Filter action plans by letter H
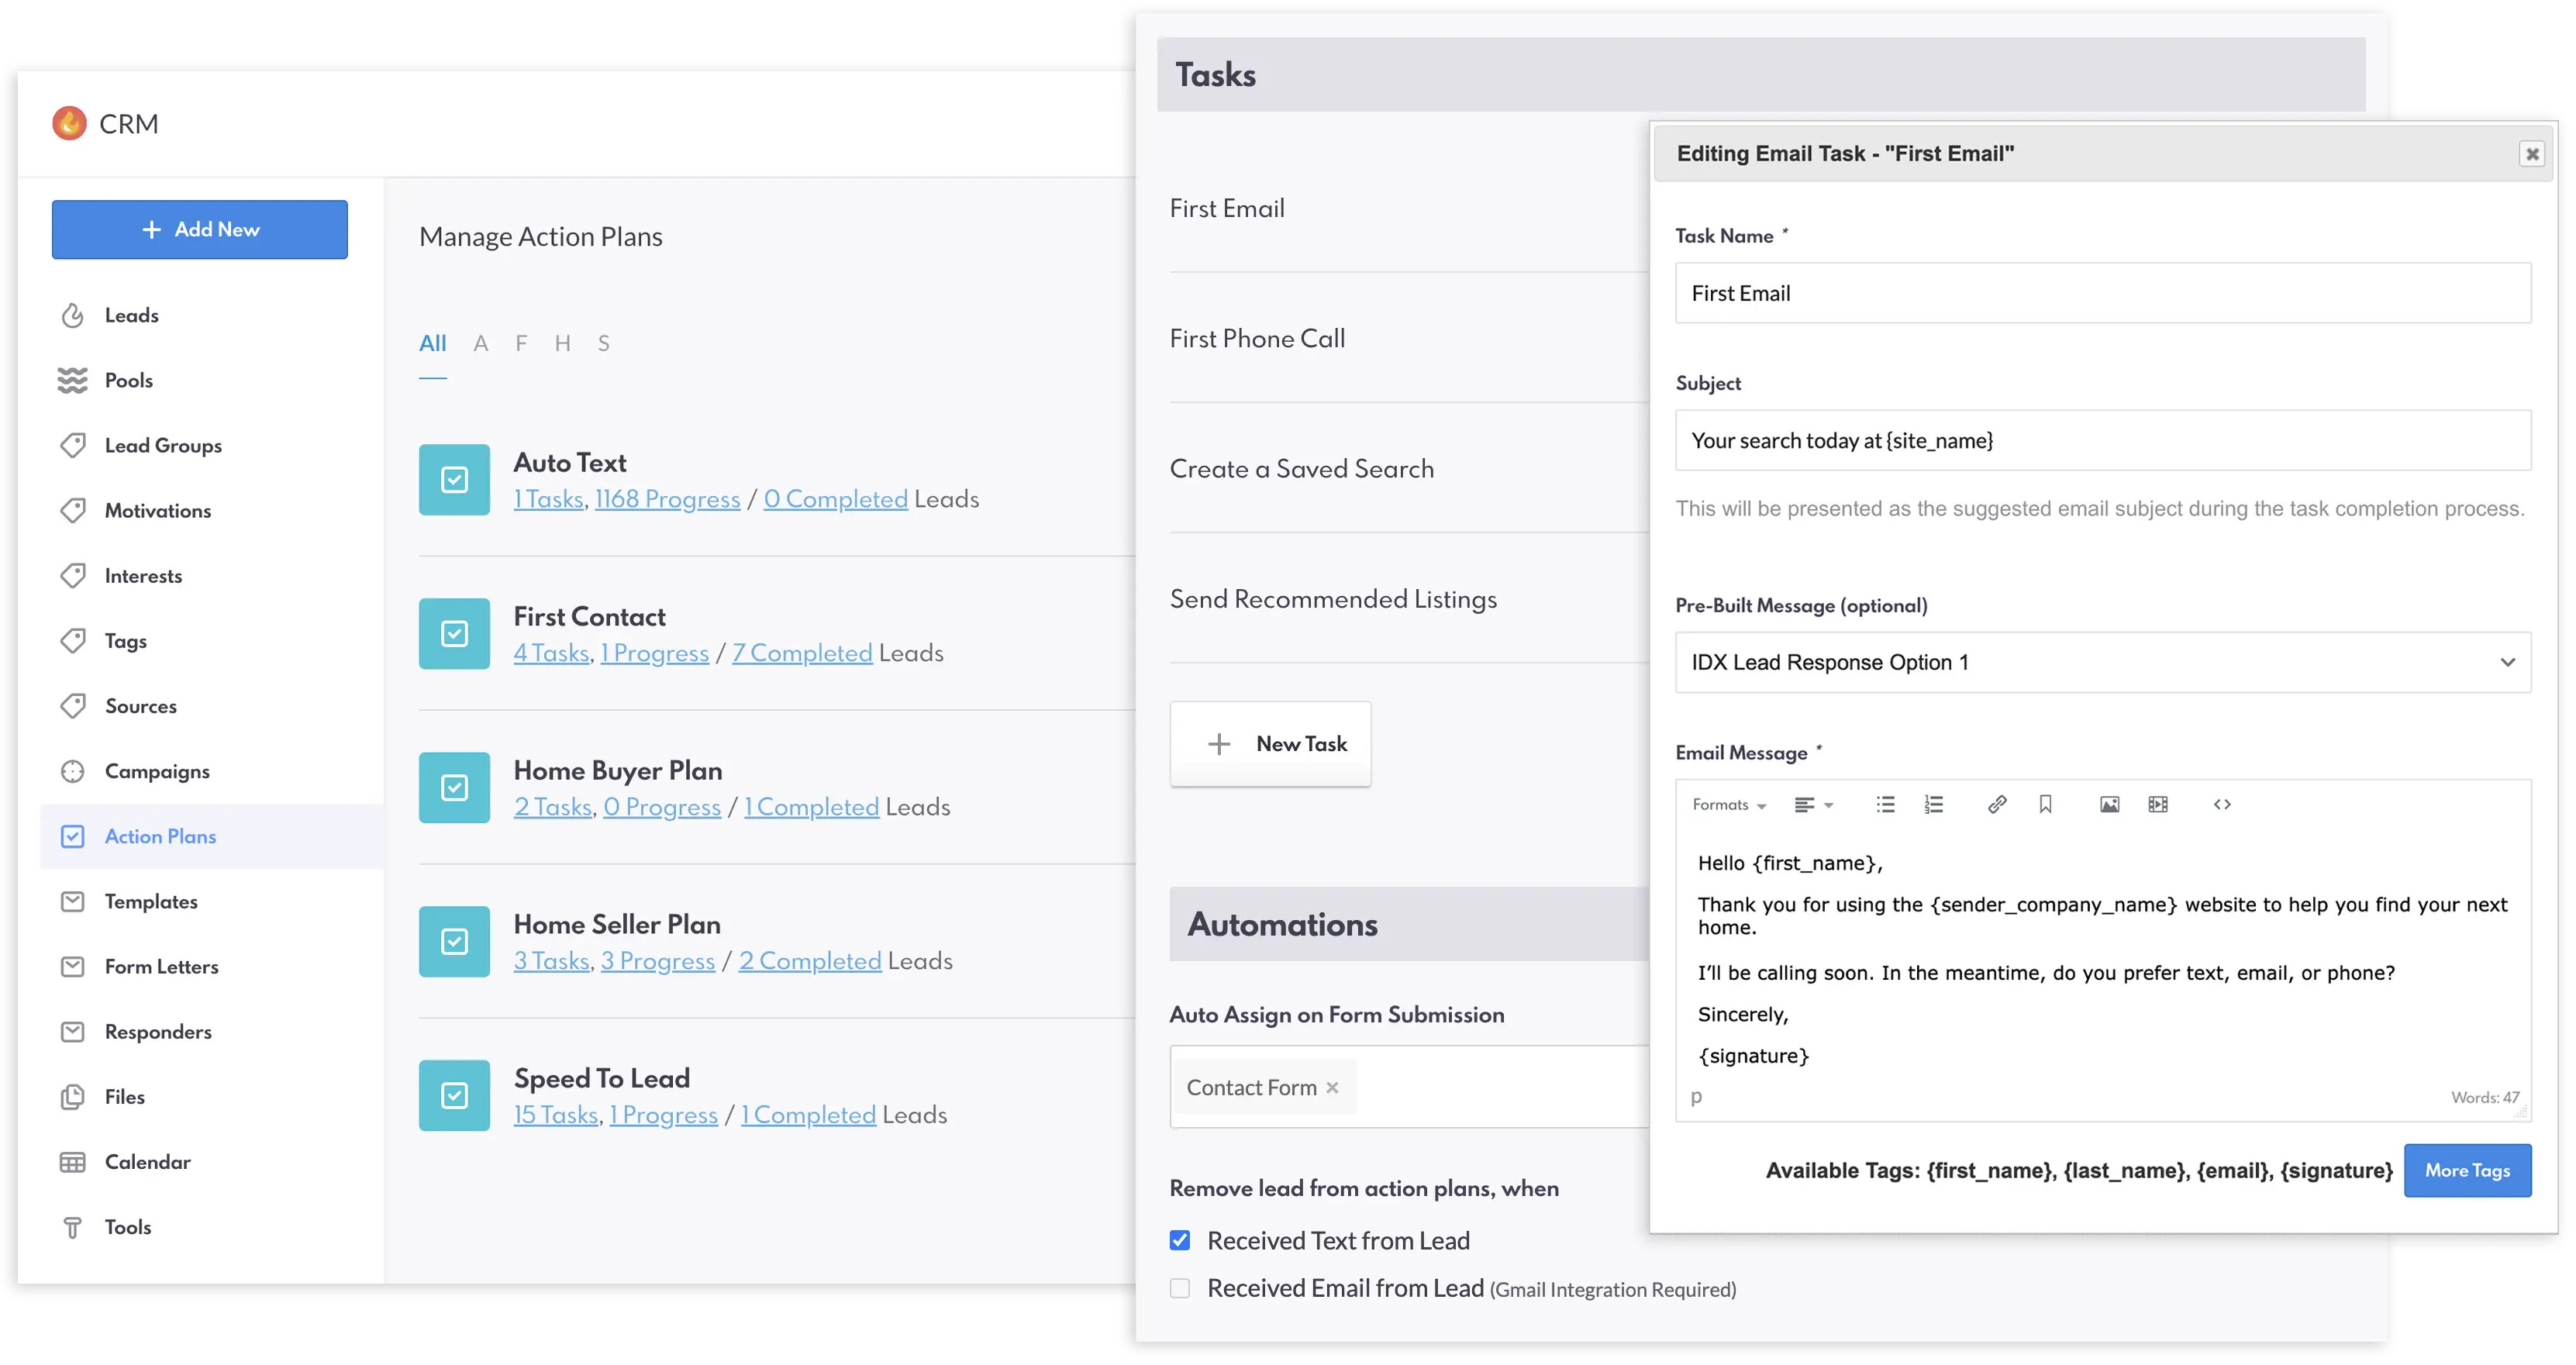The image size is (2576, 1365). click(562, 343)
